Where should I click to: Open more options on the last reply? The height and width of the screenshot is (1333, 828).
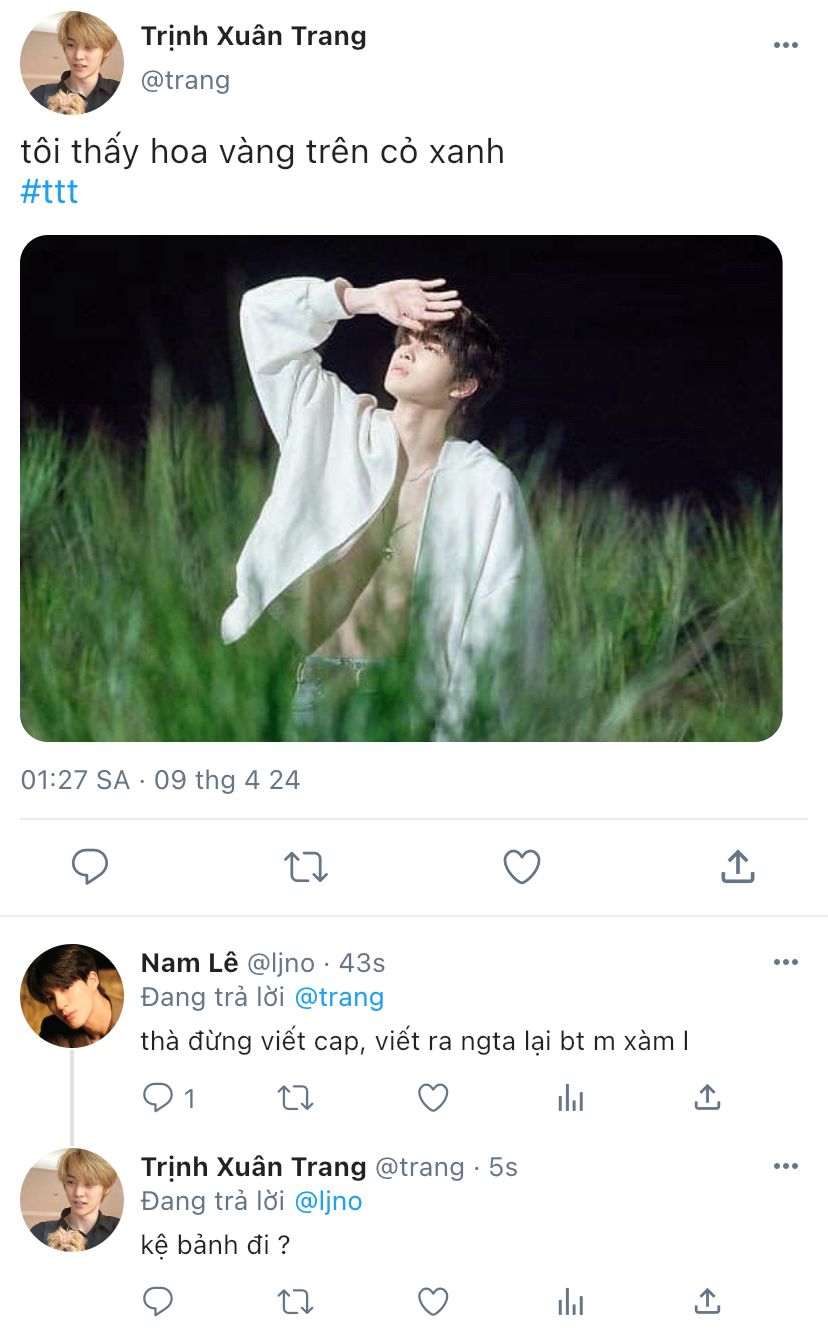click(x=786, y=1166)
